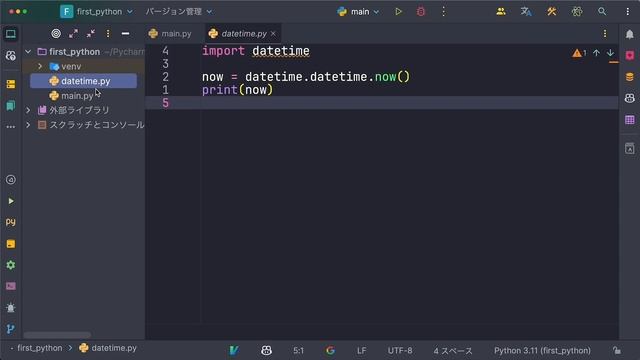
Task: Open Python 3.11 interpreter selector
Action: pos(542,351)
